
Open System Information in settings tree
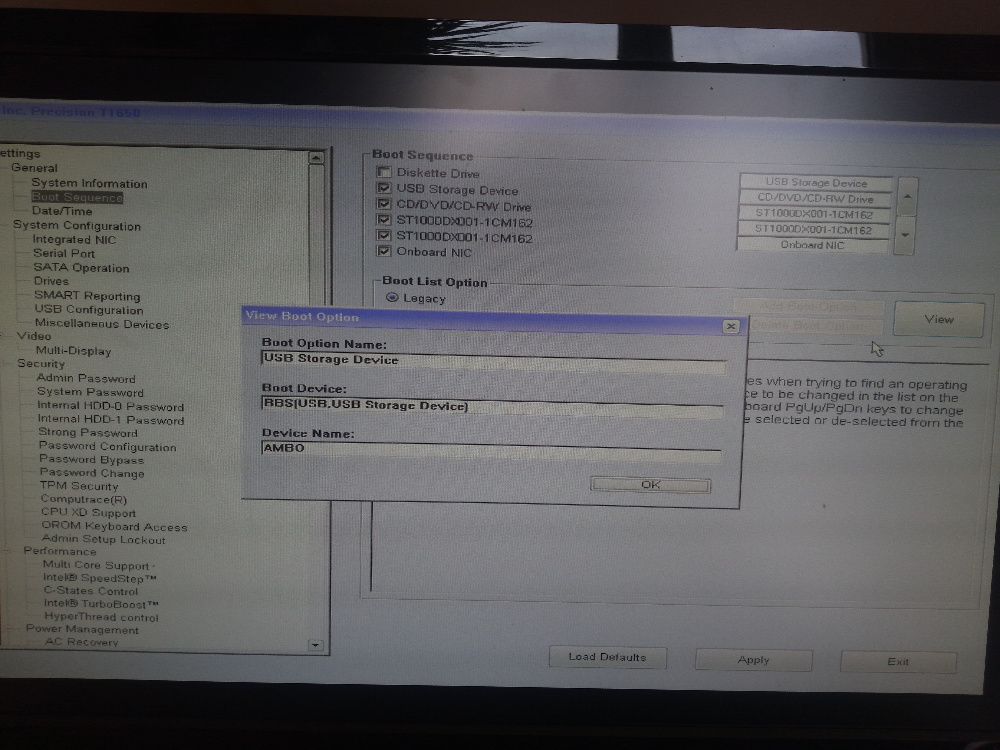pos(89,183)
